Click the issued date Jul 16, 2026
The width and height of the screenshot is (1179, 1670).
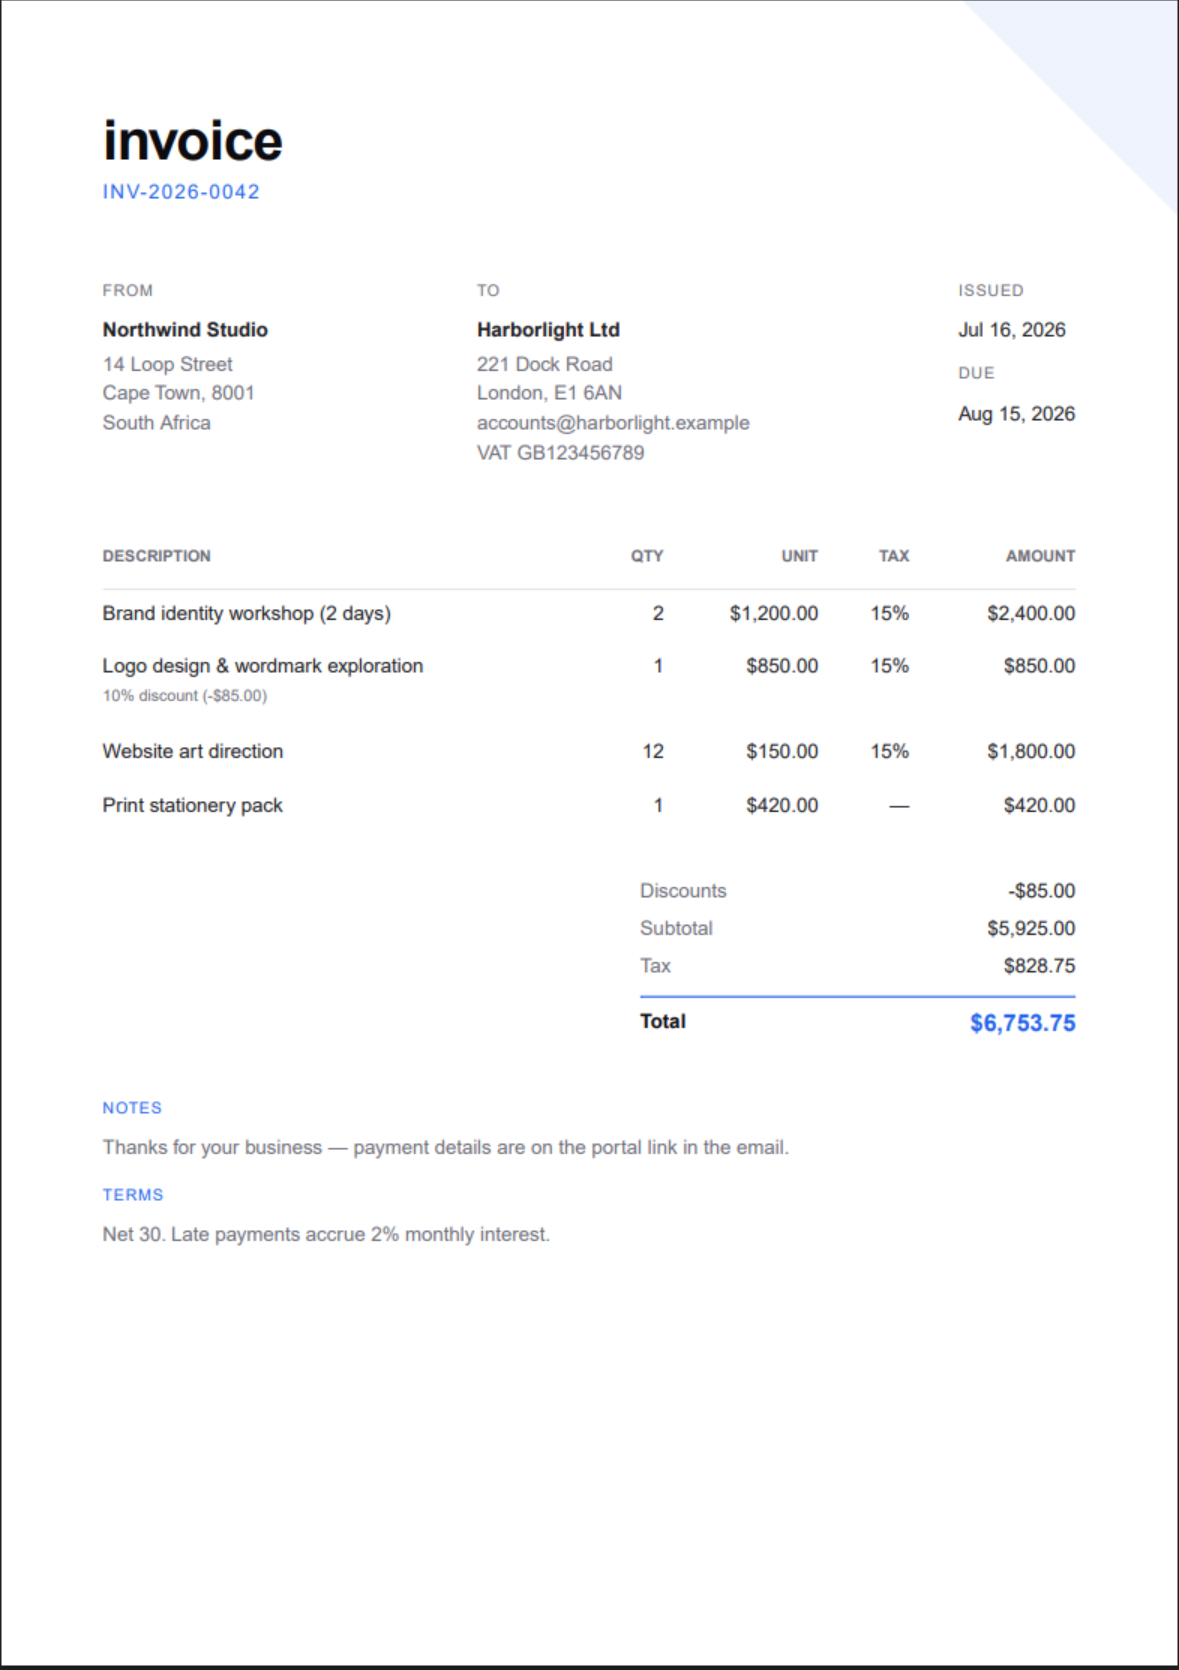pos(1012,330)
